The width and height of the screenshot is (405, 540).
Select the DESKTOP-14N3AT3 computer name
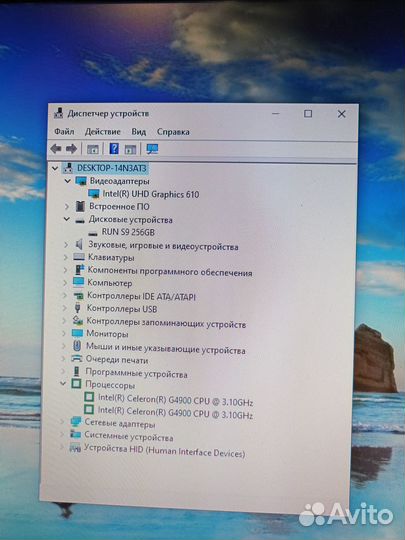click(x=112, y=168)
